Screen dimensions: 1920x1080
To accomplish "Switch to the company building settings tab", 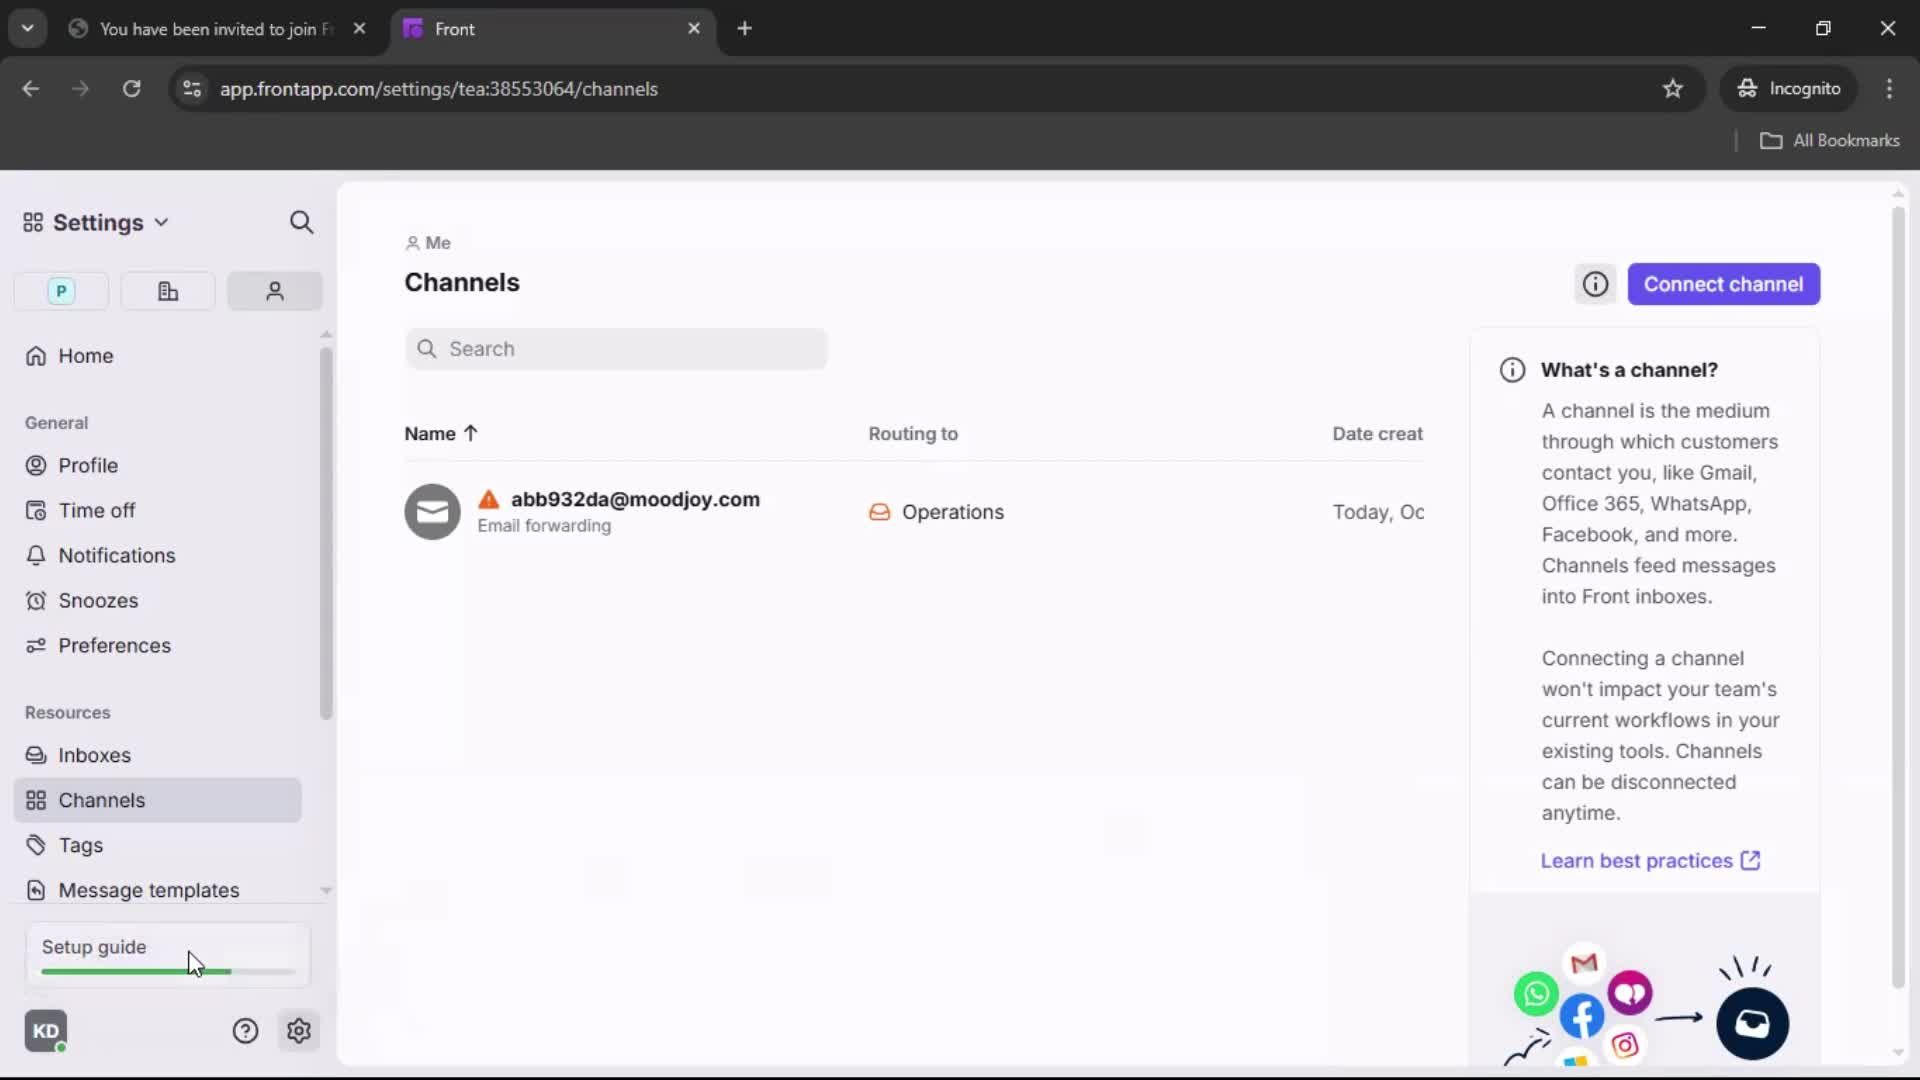I will click(x=168, y=291).
